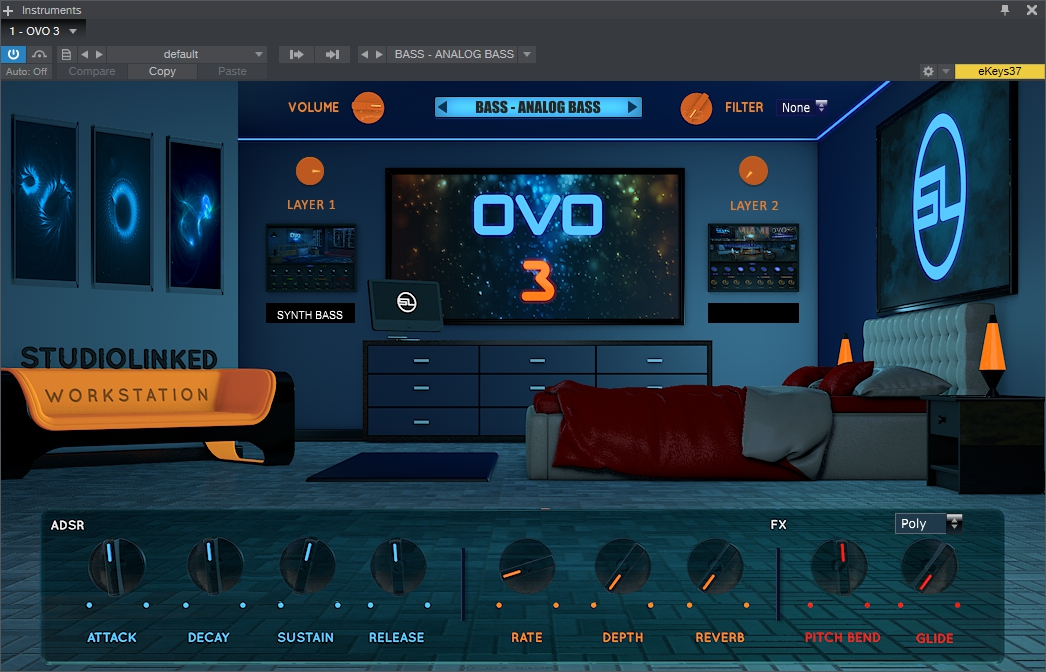1046x672 pixels.
Task: Open the 'Poly' voice mode dropdown
Action: pos(929,523)
